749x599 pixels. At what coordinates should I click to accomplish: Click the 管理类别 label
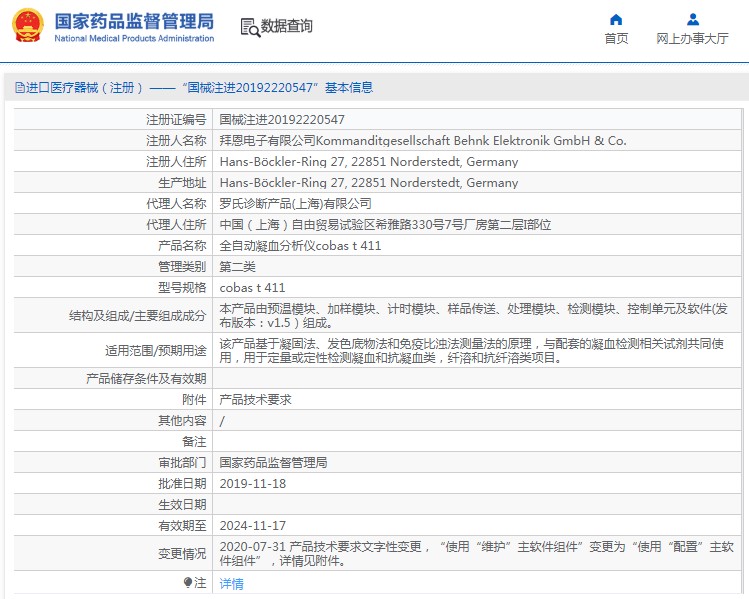point(182,267)
